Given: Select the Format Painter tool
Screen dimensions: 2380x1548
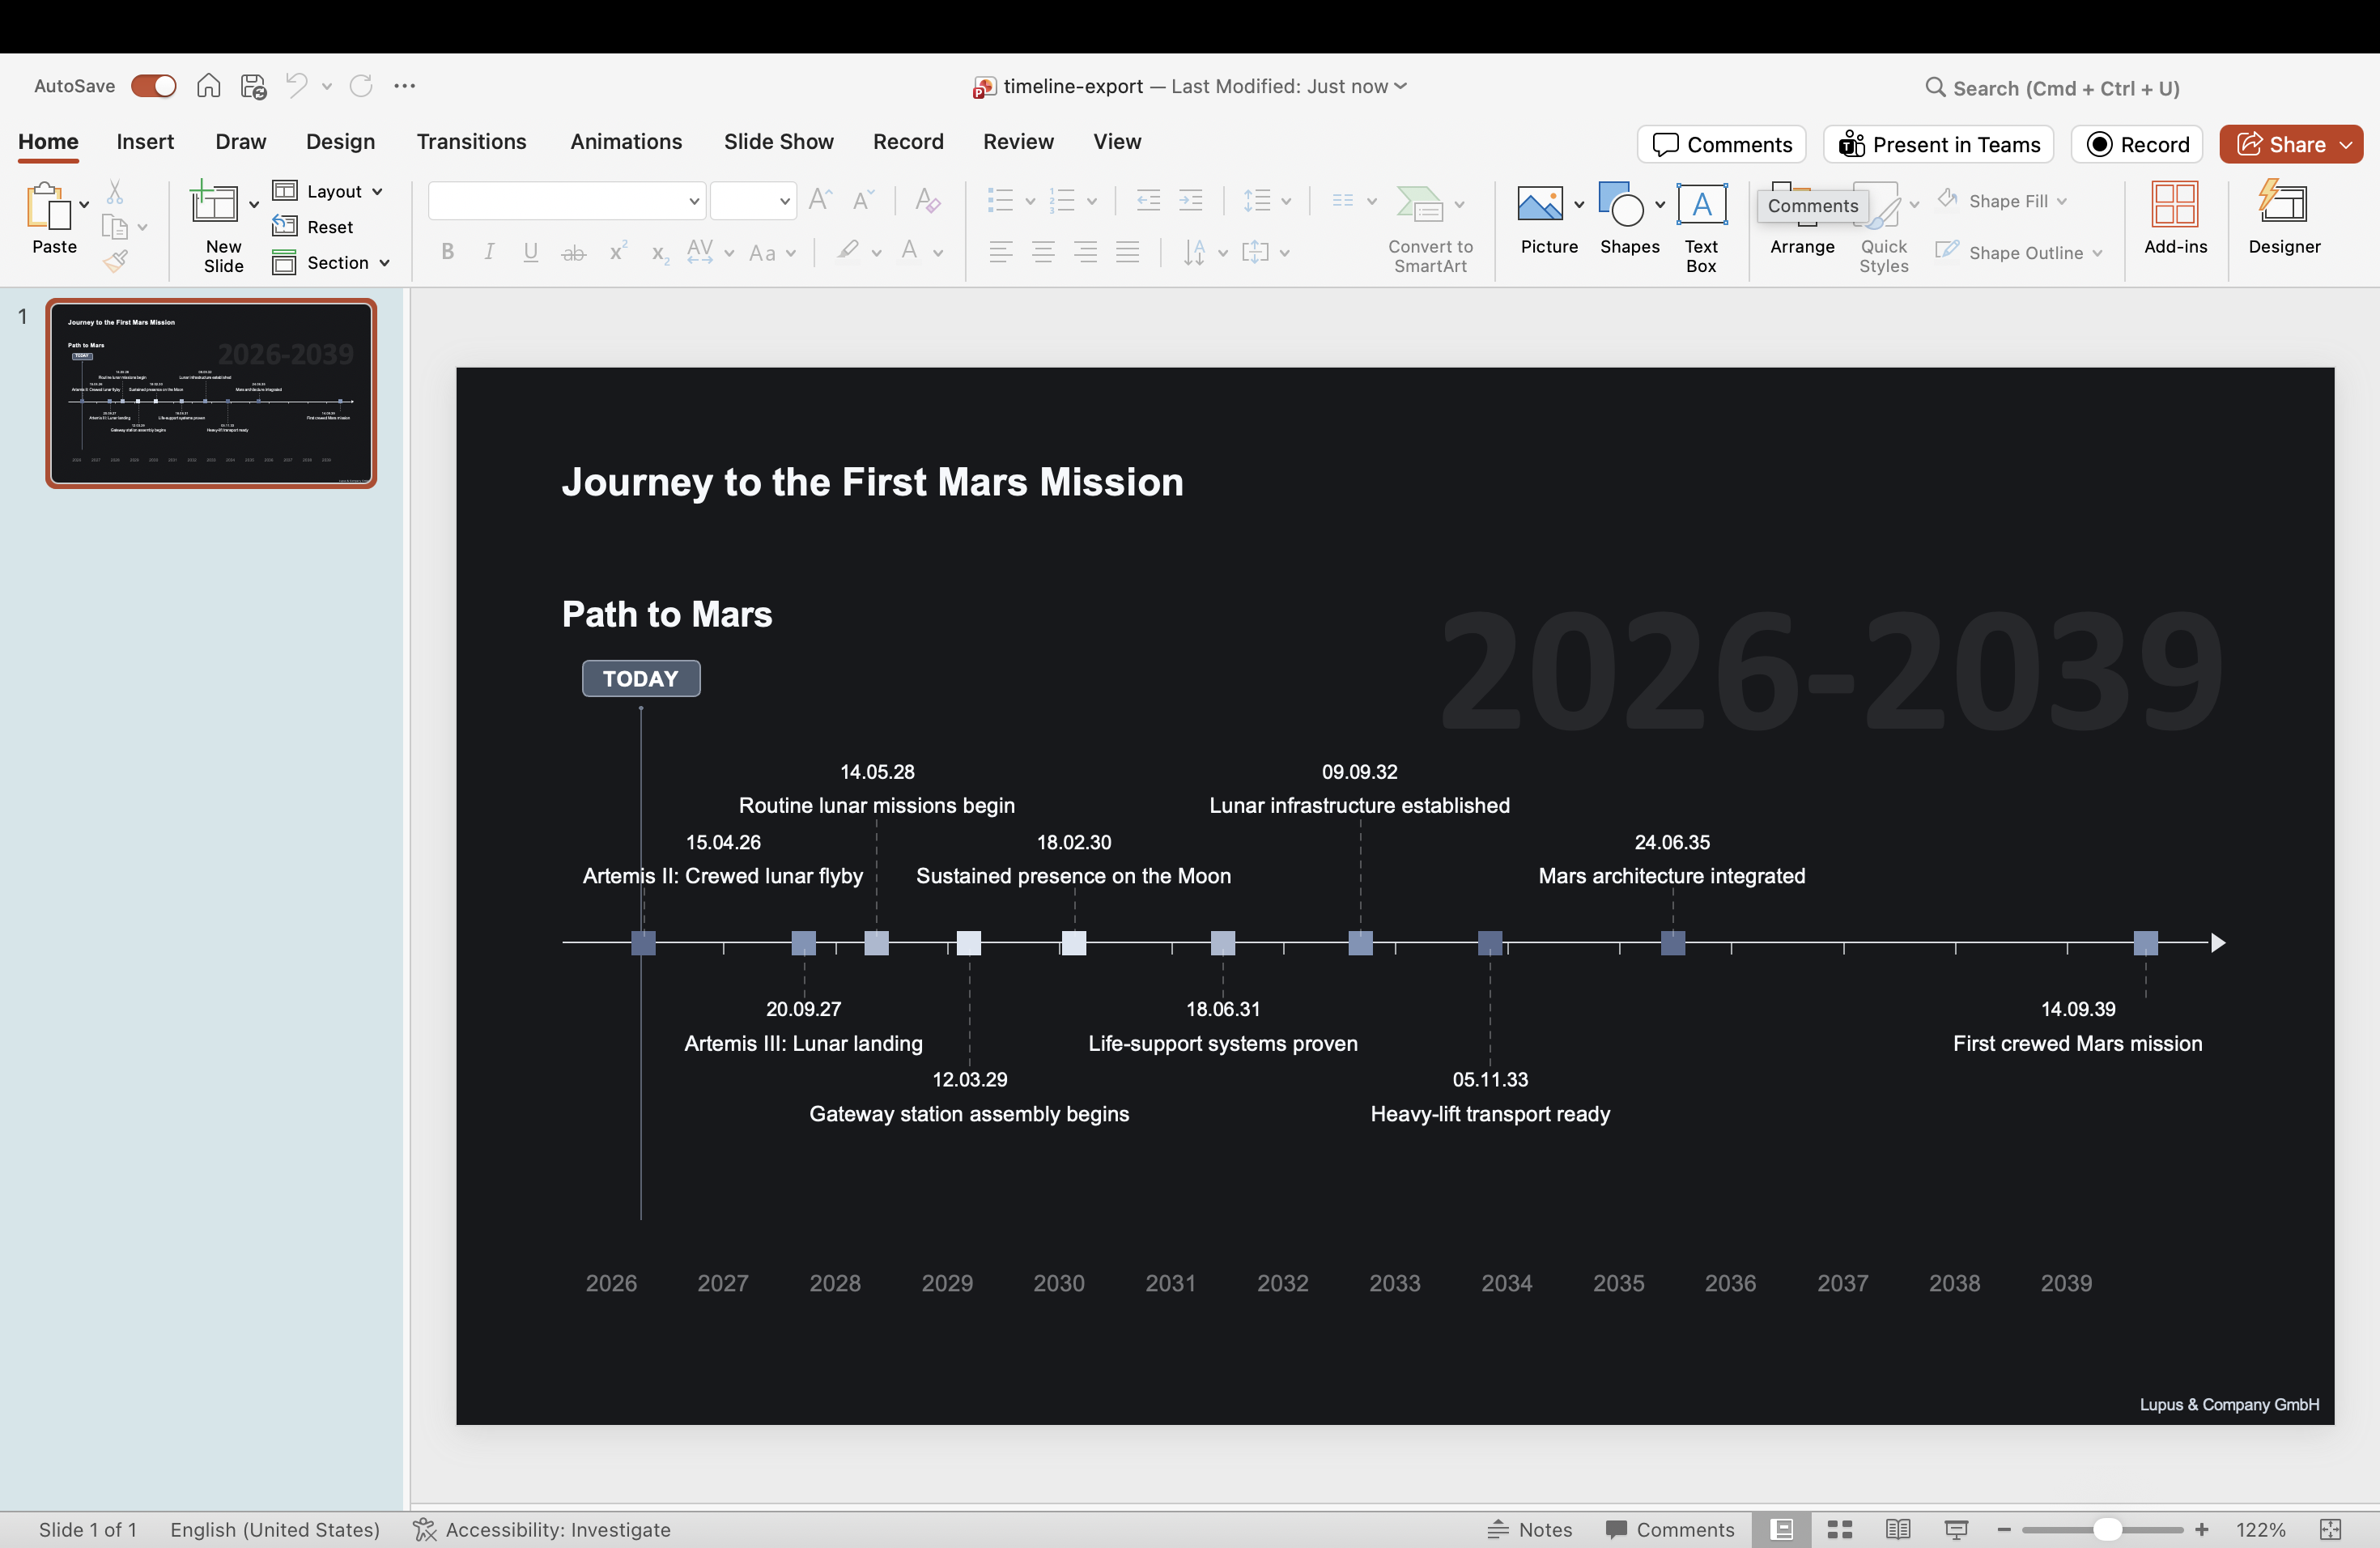Looking at the screenshot, I should 117,261.
